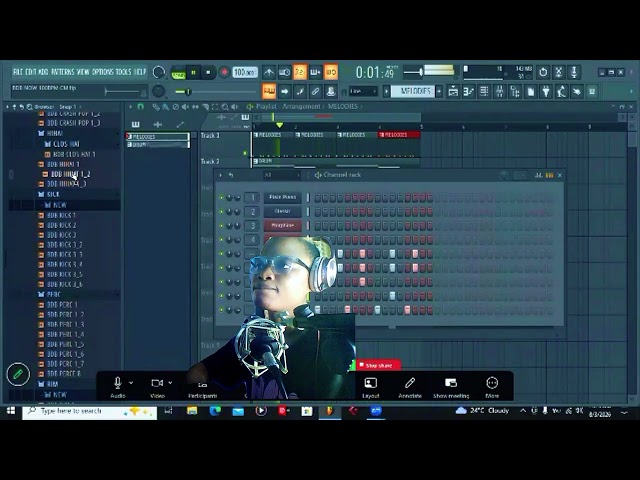Image resolution: width=640 pixels, height=480 pixels.
Task: Click the audio editor scissors-style icon
Action: point(559,72)
